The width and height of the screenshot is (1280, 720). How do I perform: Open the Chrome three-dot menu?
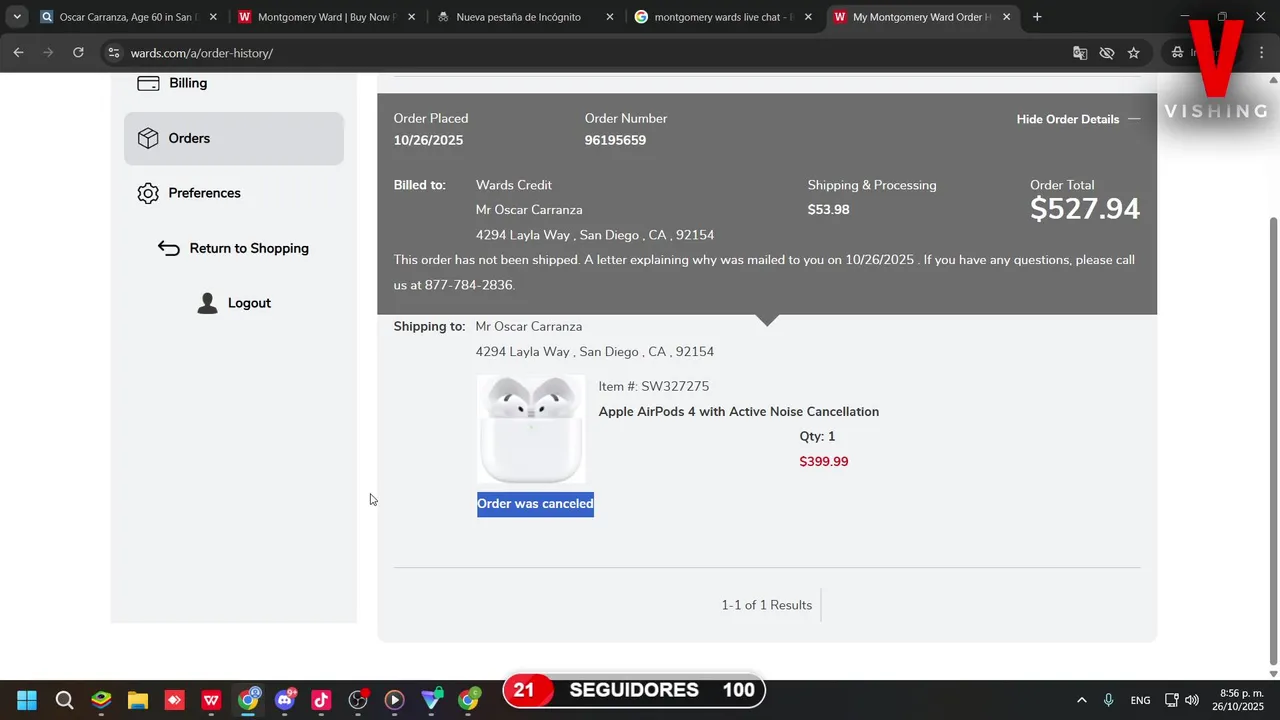(1261, 53)
